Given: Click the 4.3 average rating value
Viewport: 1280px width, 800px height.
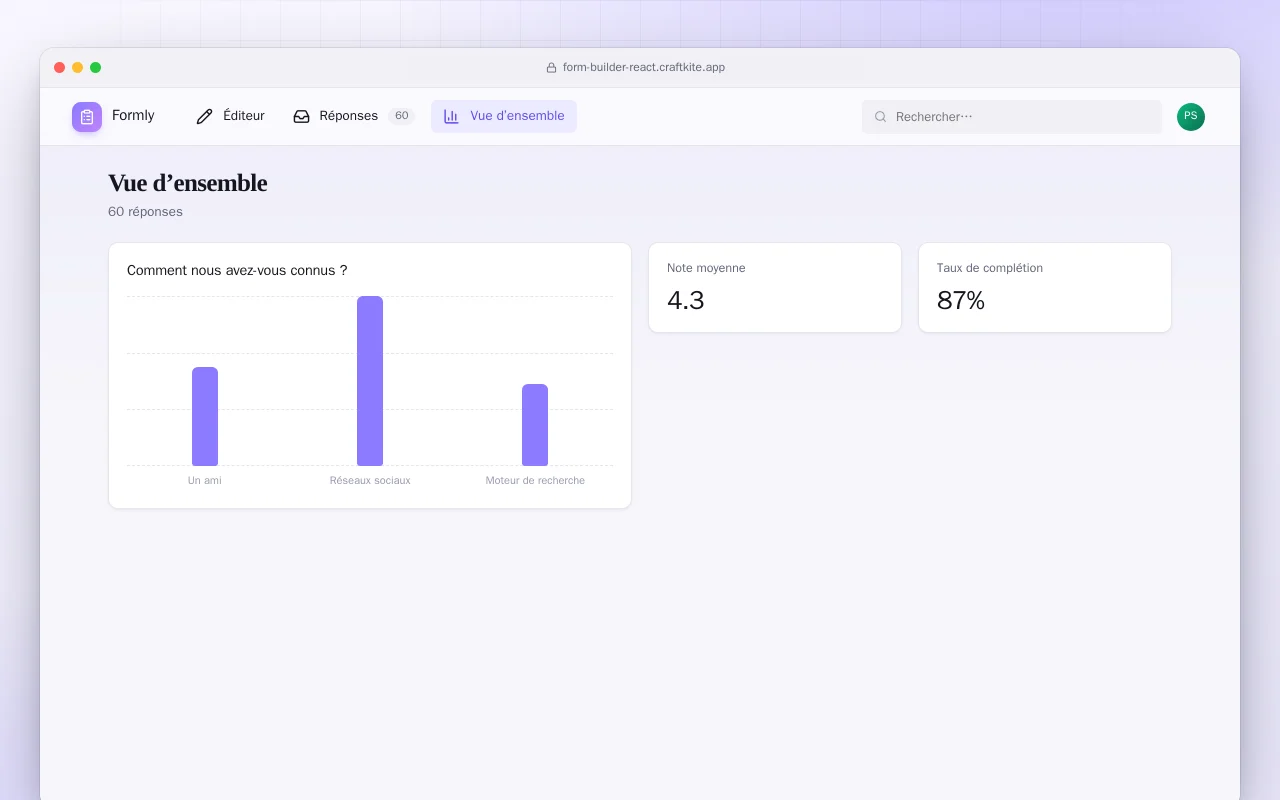Looking at the screenshot, I should (686, 300).
